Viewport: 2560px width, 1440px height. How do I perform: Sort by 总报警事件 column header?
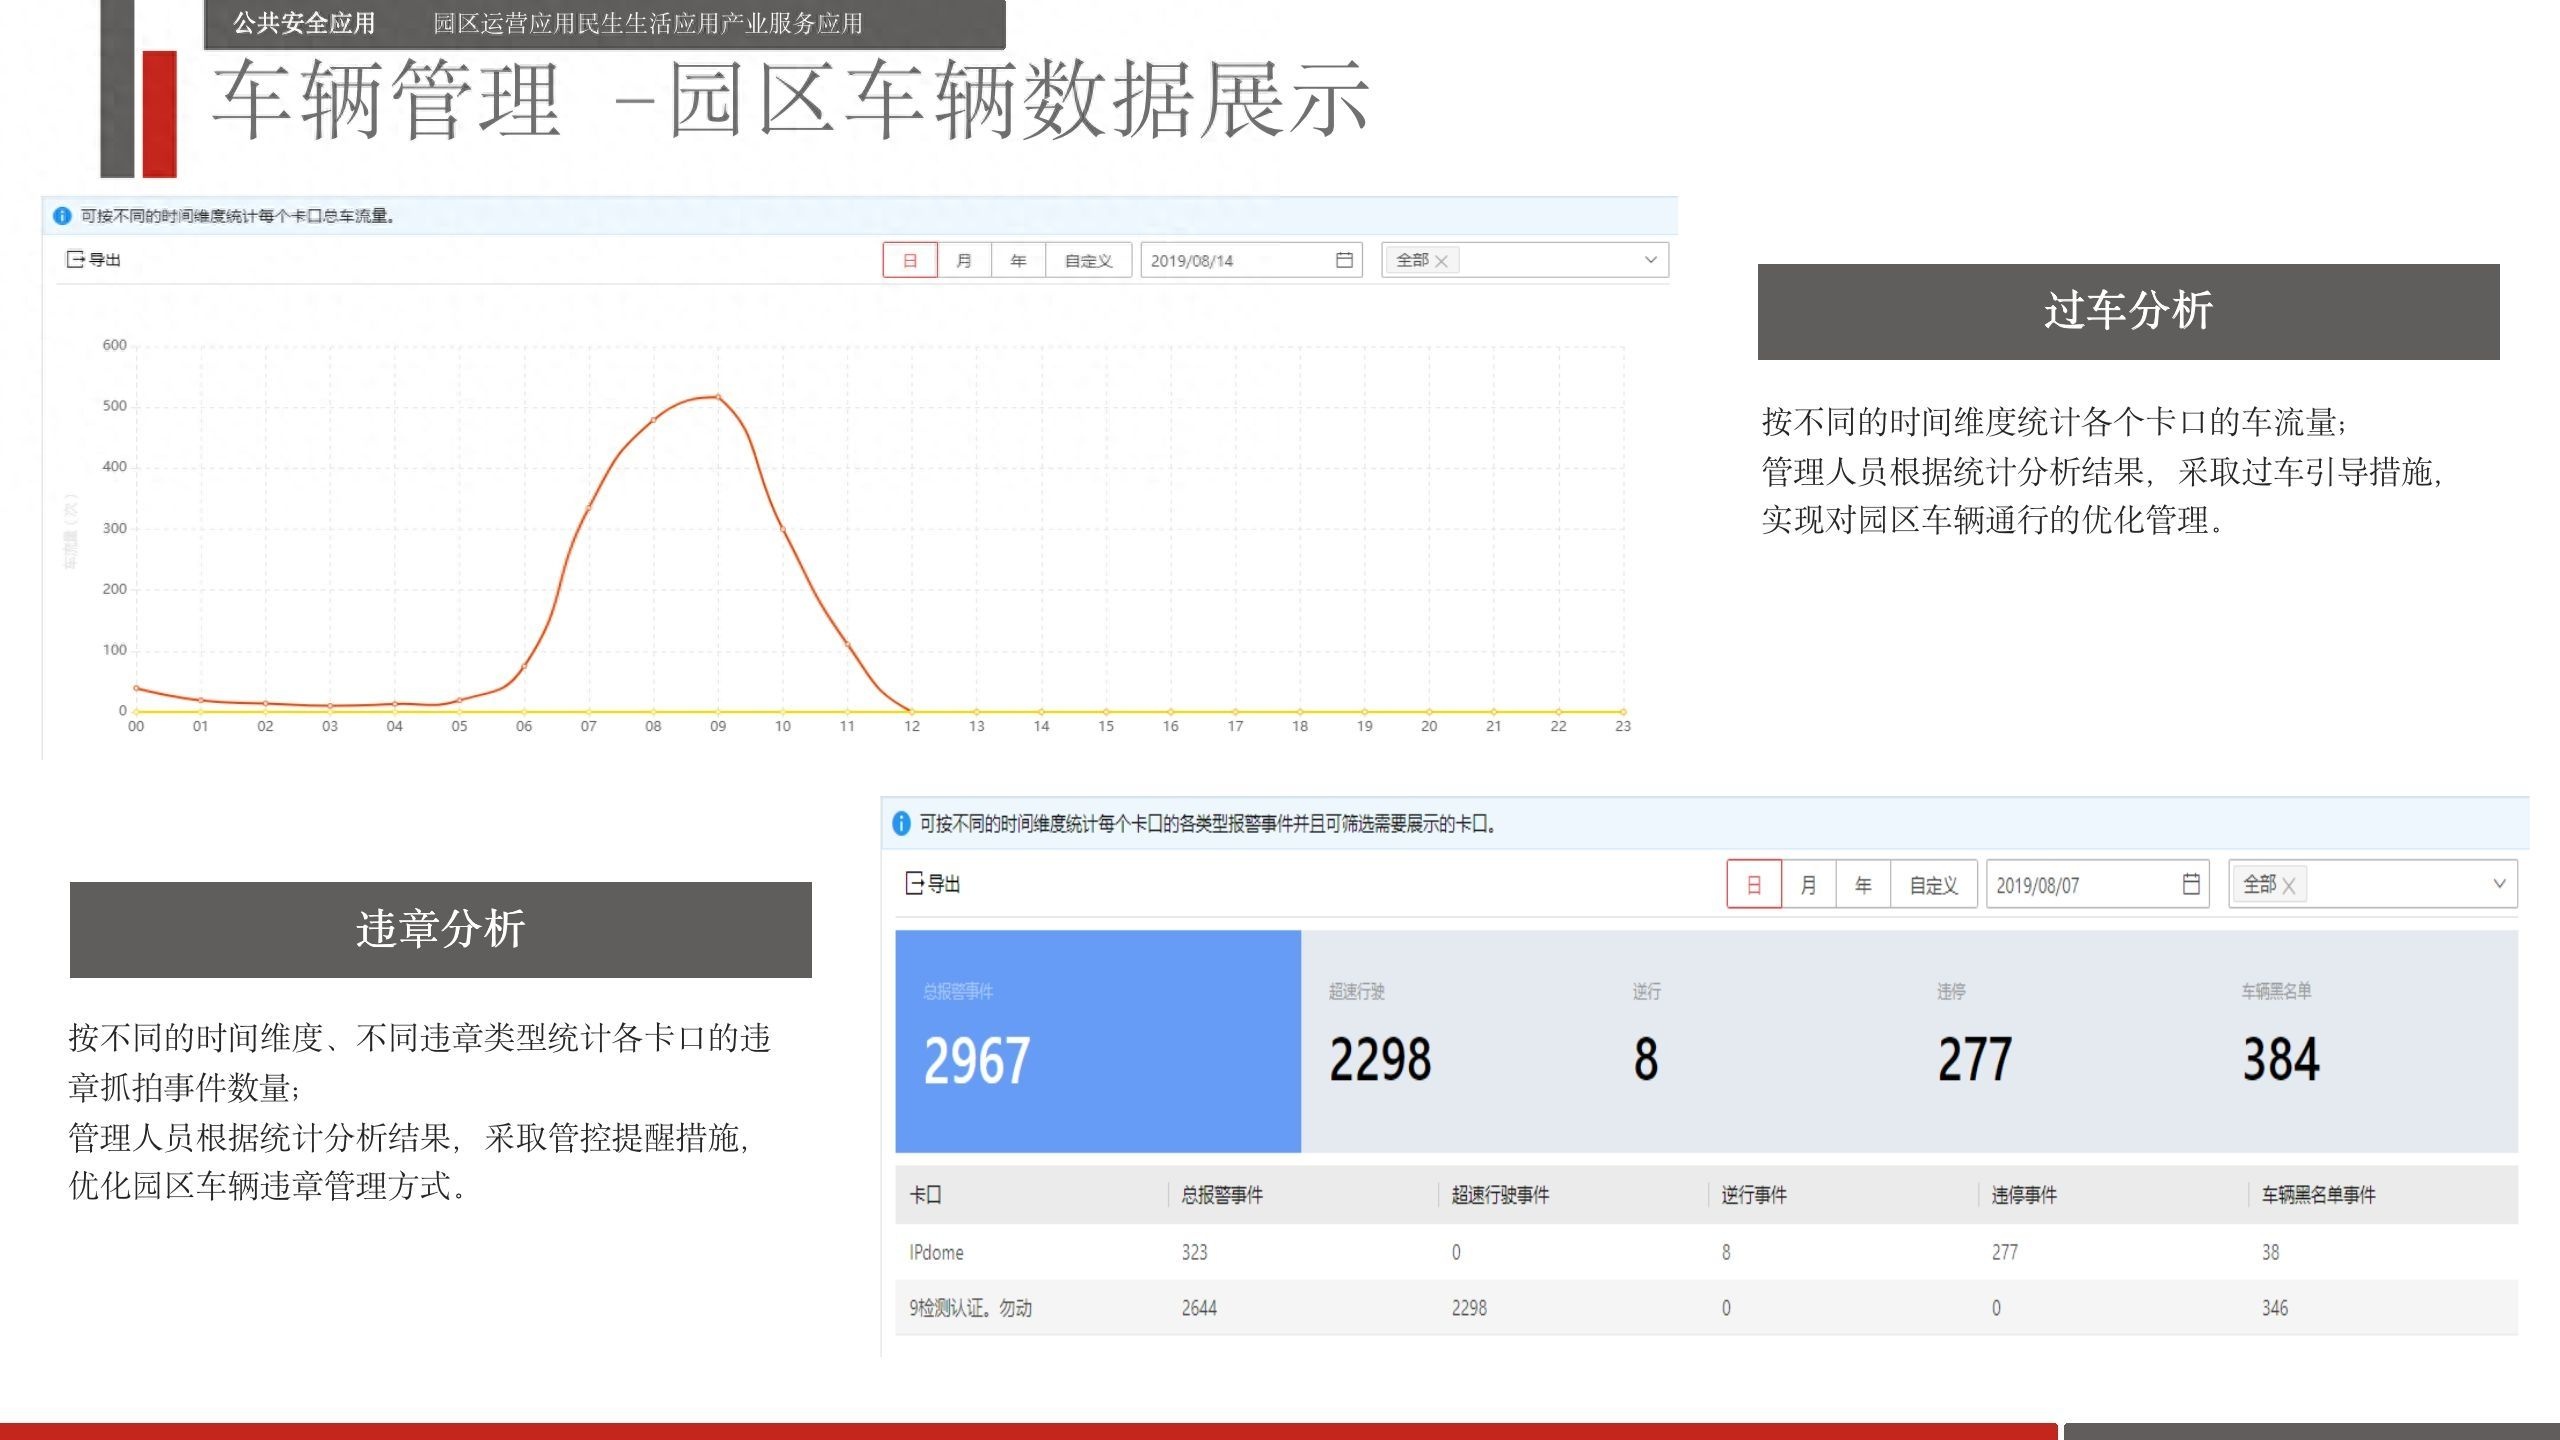coord(1222,1195)
